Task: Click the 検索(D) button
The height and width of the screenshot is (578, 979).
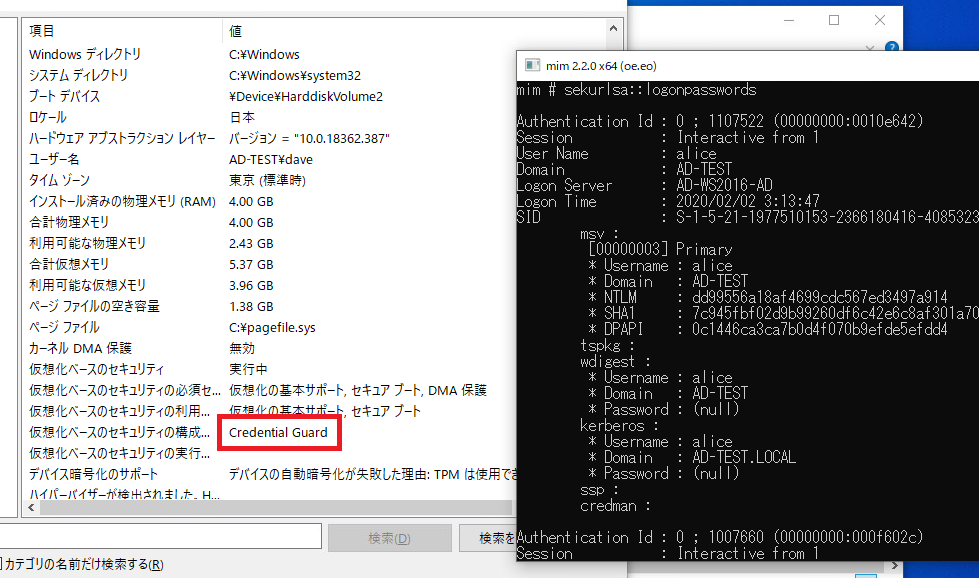Action: pyautogui.click(x=390, y=538)
